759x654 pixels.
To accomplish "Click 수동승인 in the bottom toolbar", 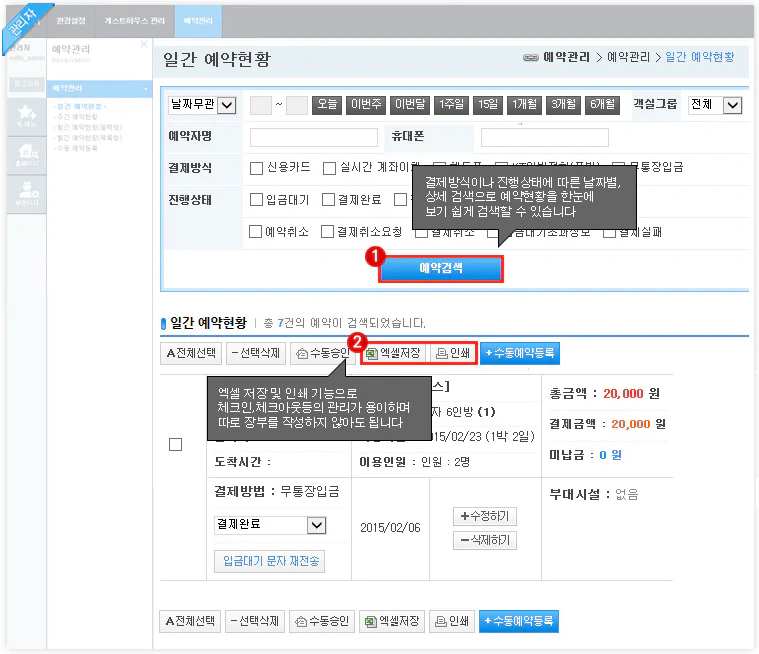I will coord(322,621).
